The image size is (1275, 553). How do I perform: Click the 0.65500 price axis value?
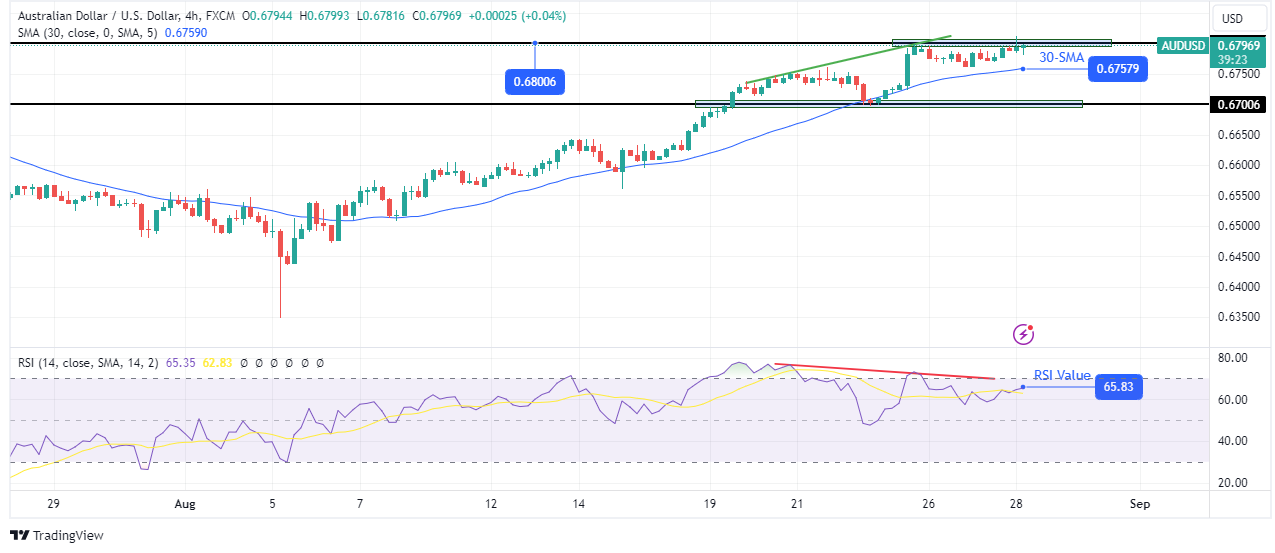pyautogui.click(x=1237, y=195)
